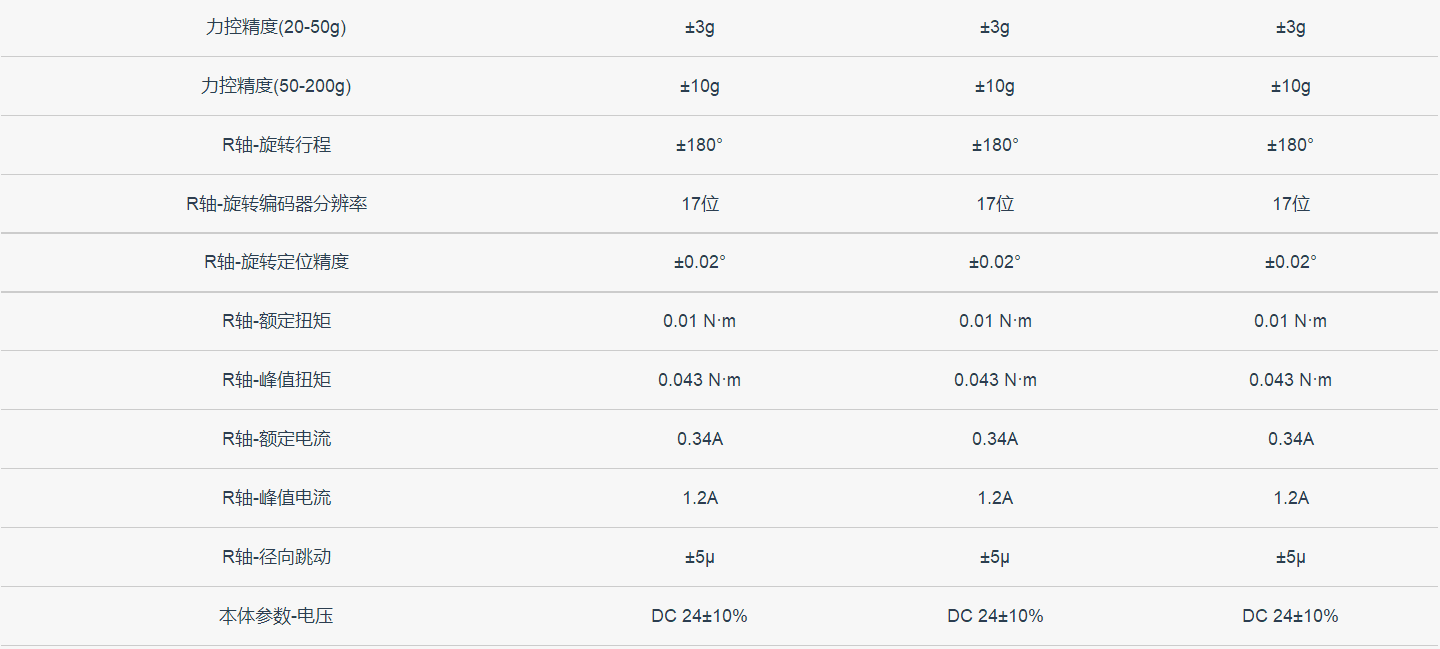
Task: Click the first ±180° value cell
Action: [x=700, y=145]
